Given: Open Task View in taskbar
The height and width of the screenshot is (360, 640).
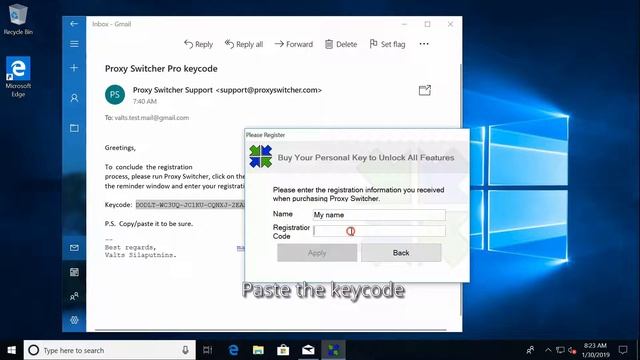Looking at the screenshot, I should pyautogui.click(x=208, y=350).
